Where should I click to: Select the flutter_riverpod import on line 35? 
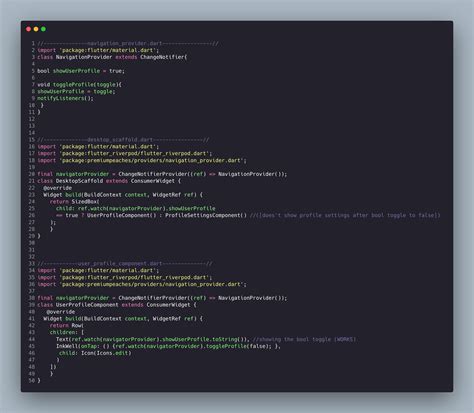pyautogui.click(x=125, y=277)
